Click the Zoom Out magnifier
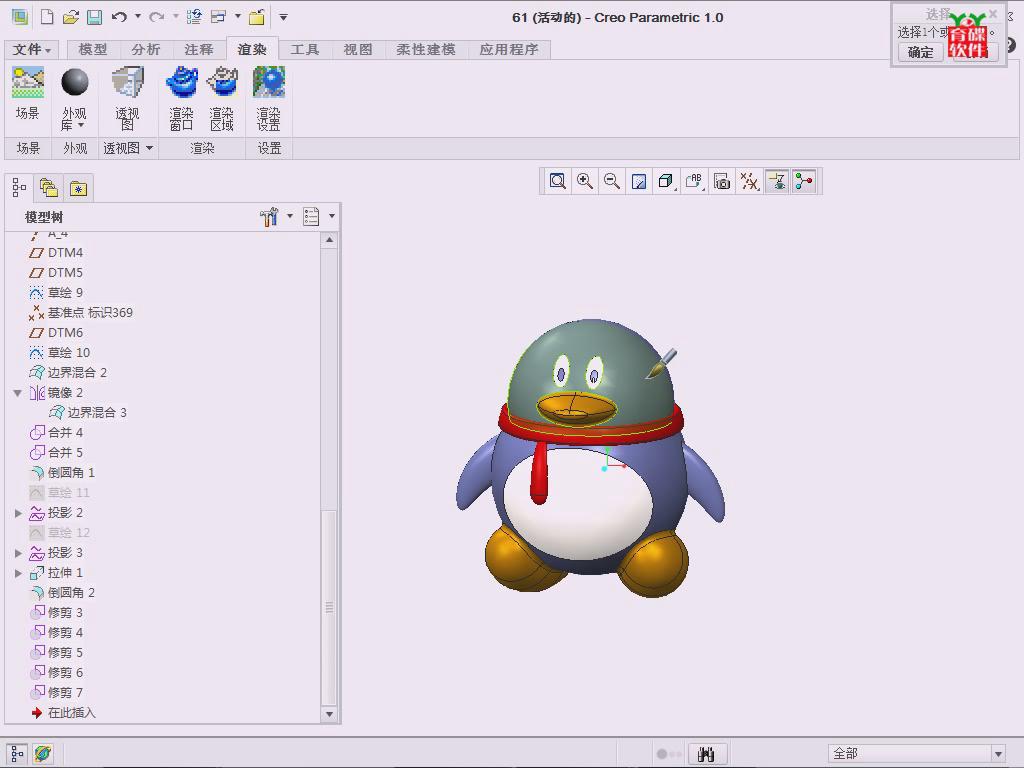 tap(612, 181)
